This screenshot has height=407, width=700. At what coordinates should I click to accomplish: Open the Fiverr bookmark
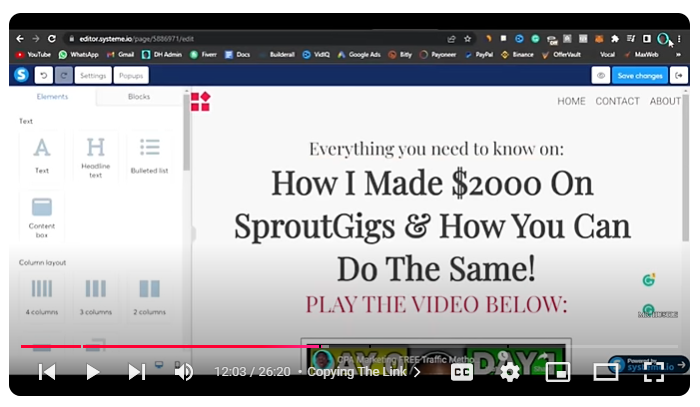click(204, 54)
